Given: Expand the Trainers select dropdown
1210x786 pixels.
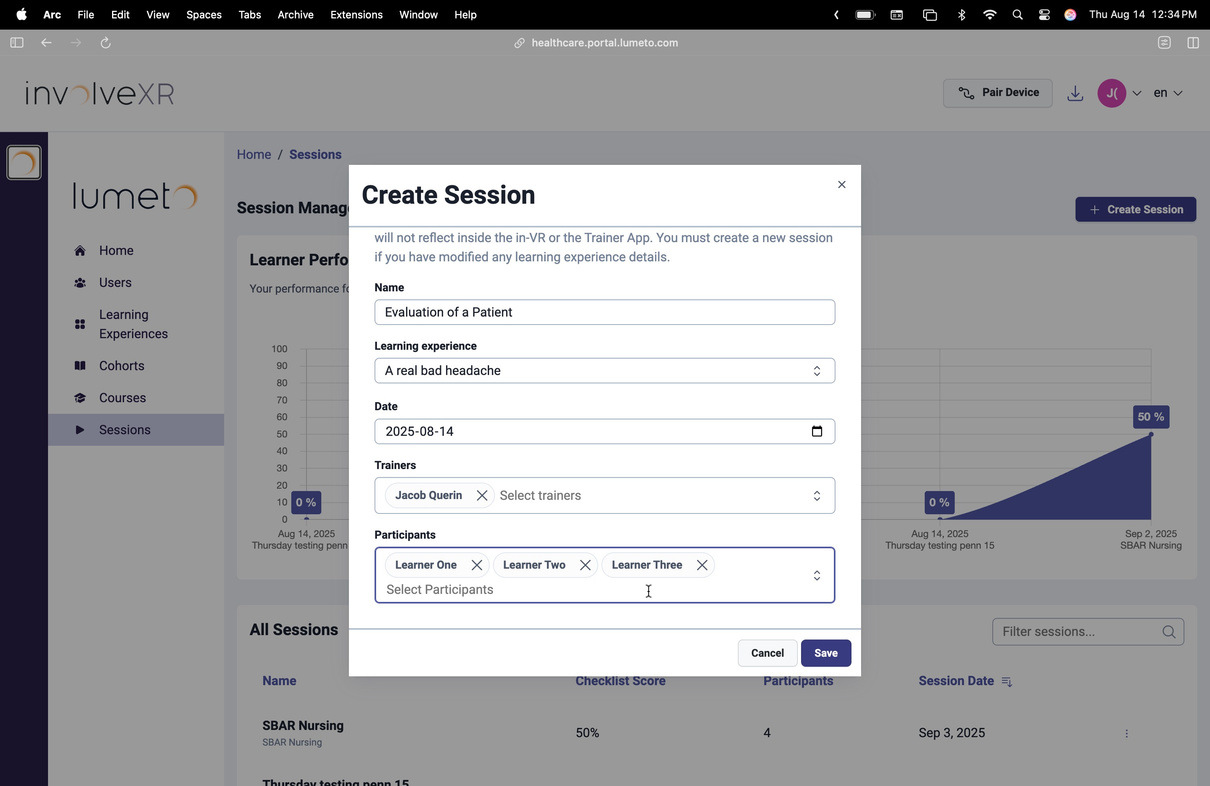Looking at the screenshot, I should 817,496.
